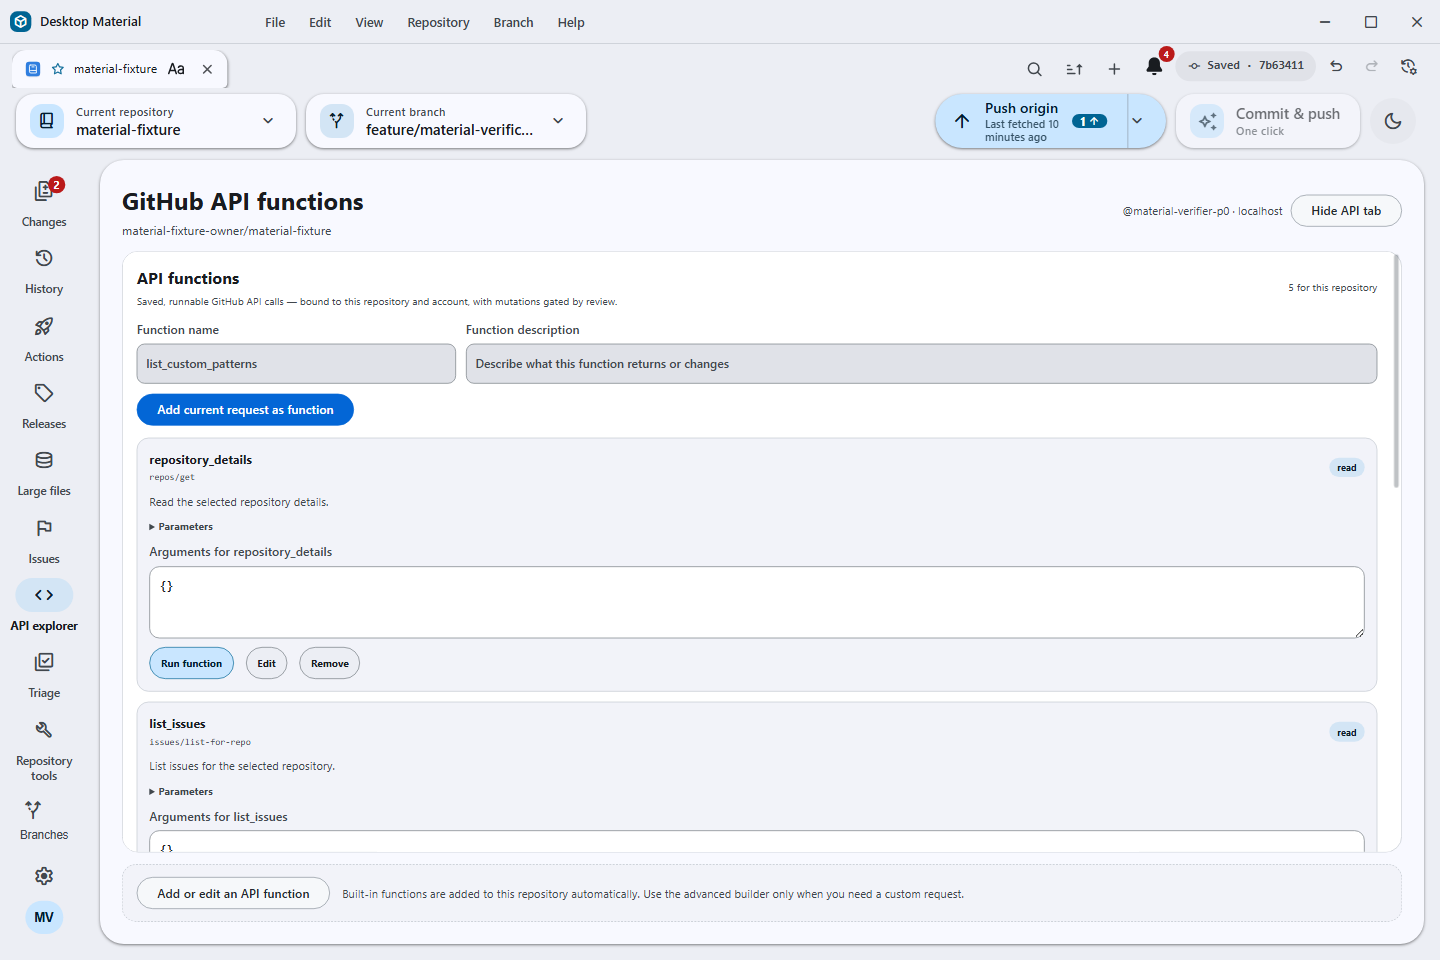Screen dimensions: 1440x960
Task: Click the API functions panel scrollbar
Action: (1397, 372)
